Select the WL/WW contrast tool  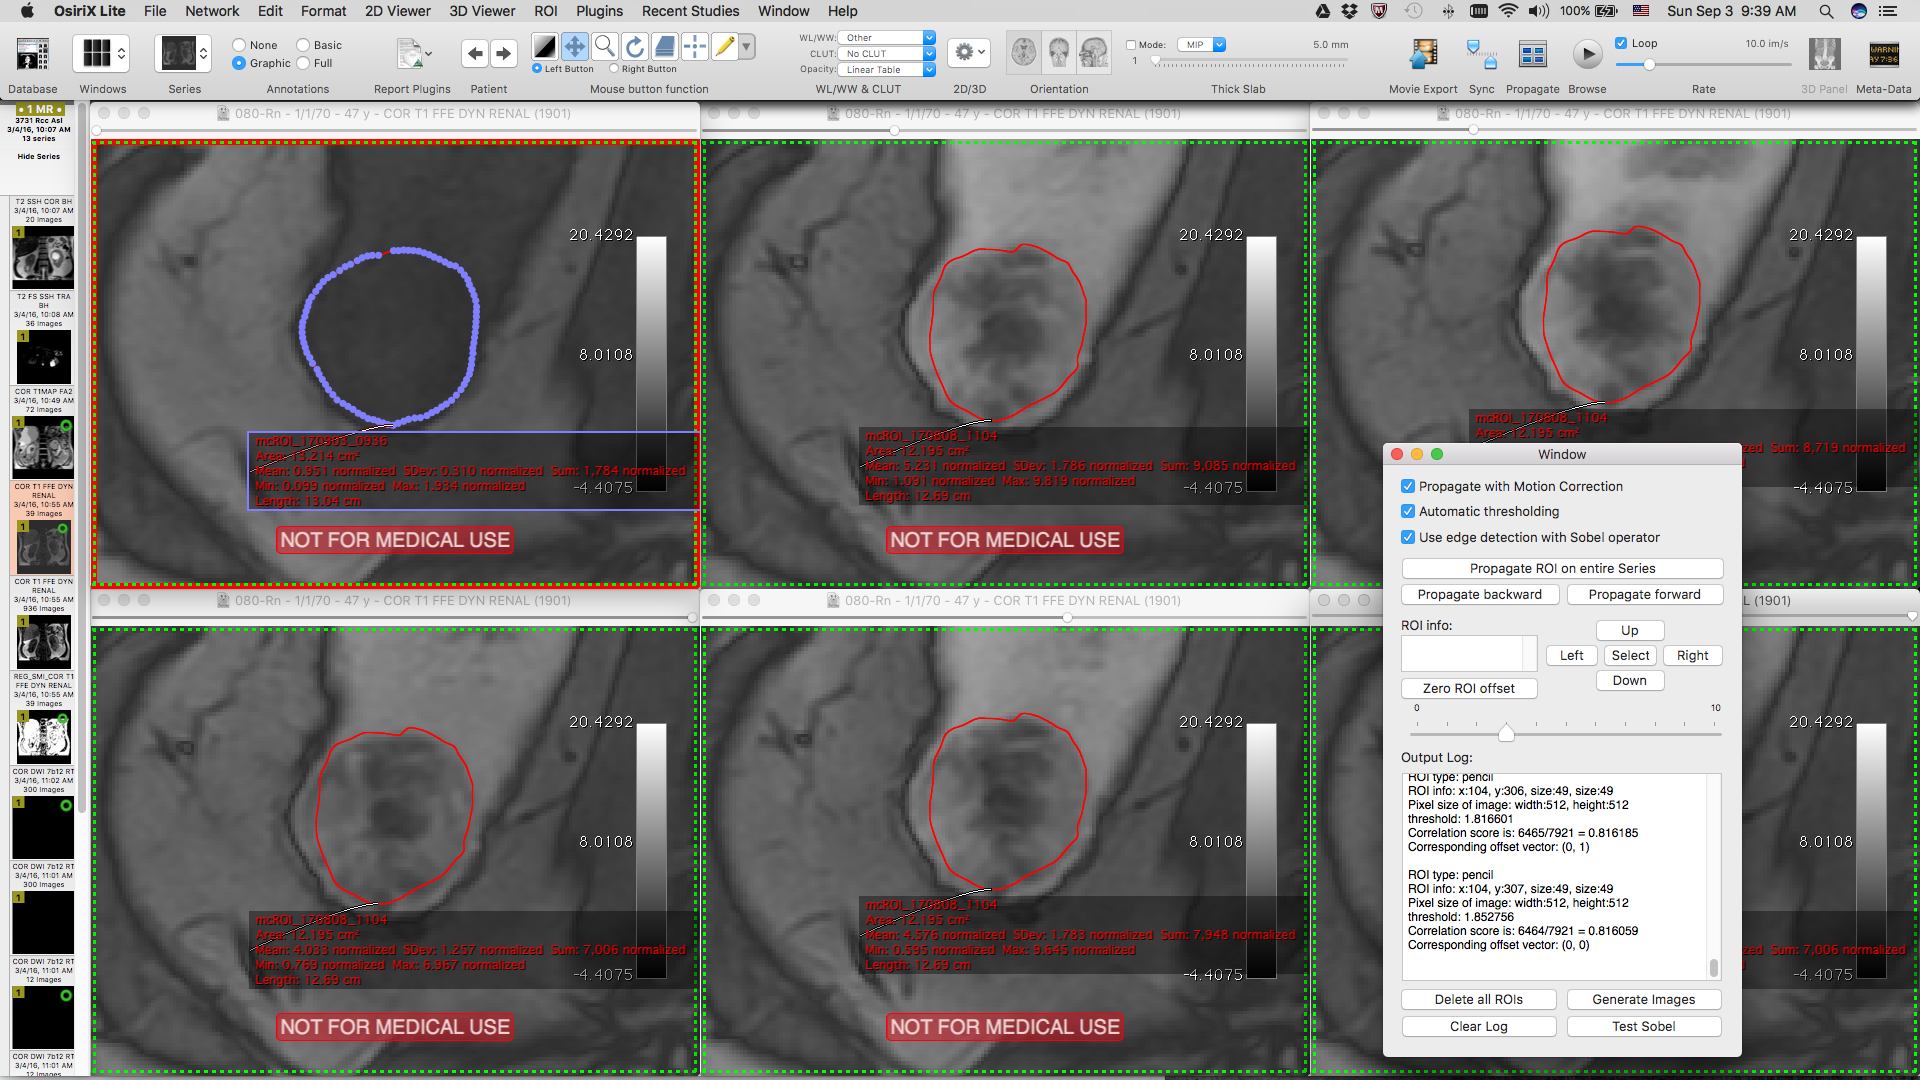pos(544,47)
